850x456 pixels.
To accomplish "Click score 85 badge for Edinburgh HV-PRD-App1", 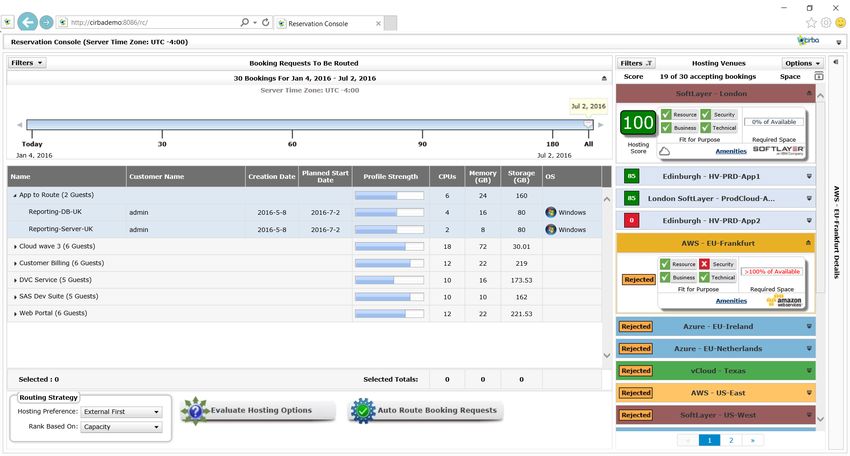I will point(632,176).
